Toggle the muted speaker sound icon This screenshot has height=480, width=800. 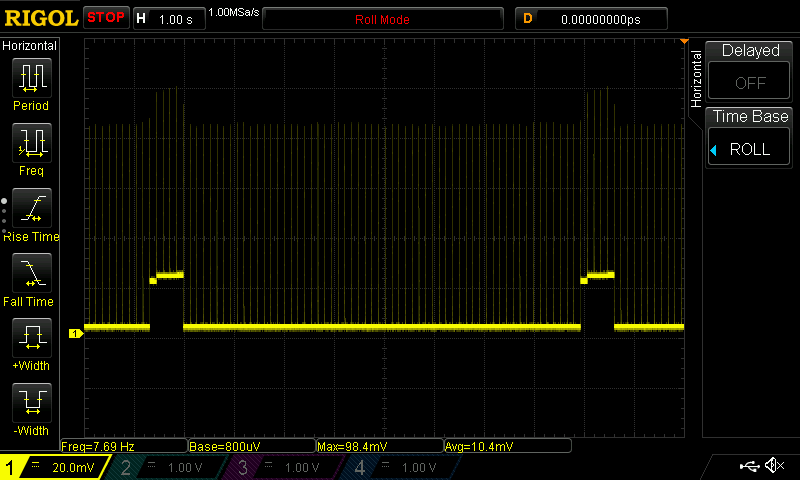[774, 465]
